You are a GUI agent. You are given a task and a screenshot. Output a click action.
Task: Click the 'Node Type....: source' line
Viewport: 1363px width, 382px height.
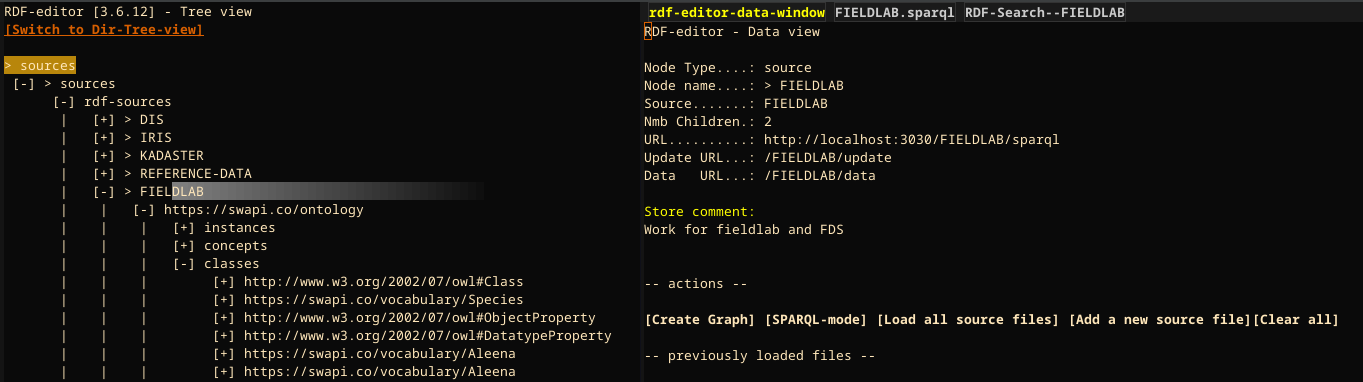coord(728,68)
